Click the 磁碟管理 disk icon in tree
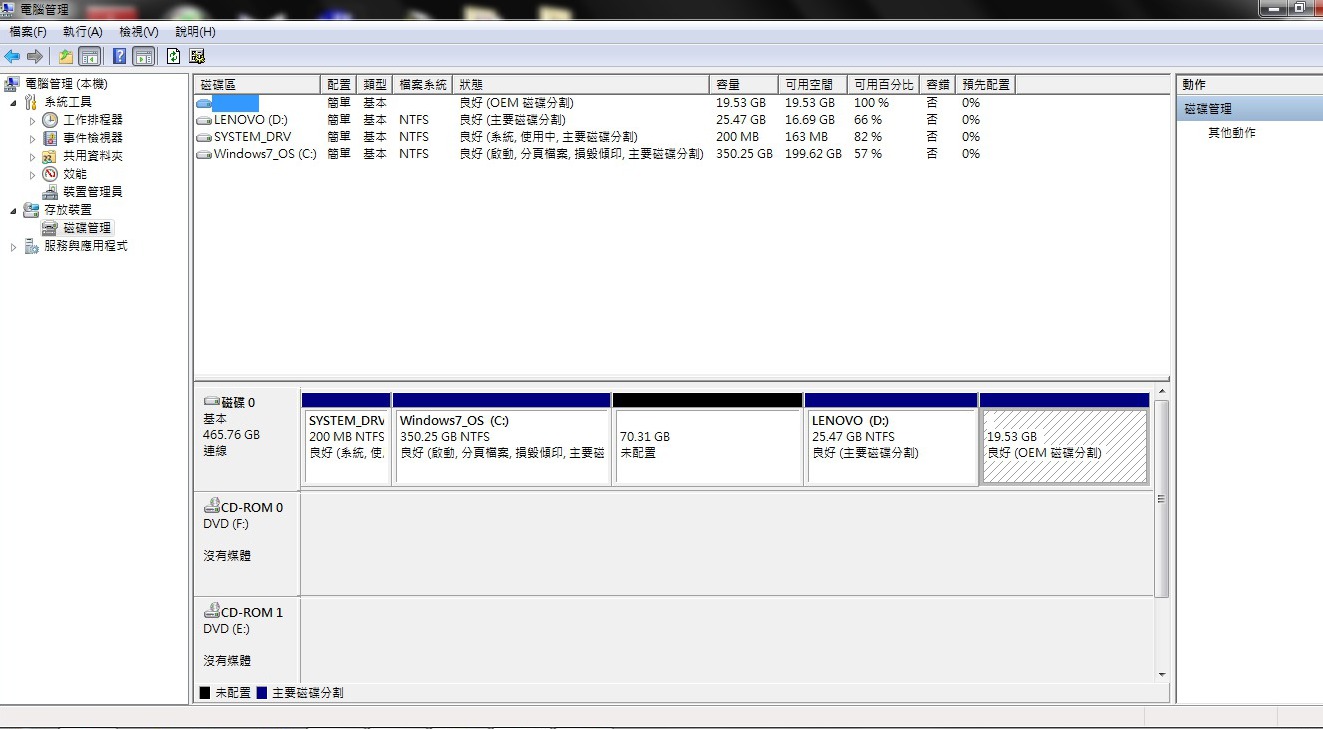The height and width of the screenshot is (729, 1323). click(x=50, y=228)
